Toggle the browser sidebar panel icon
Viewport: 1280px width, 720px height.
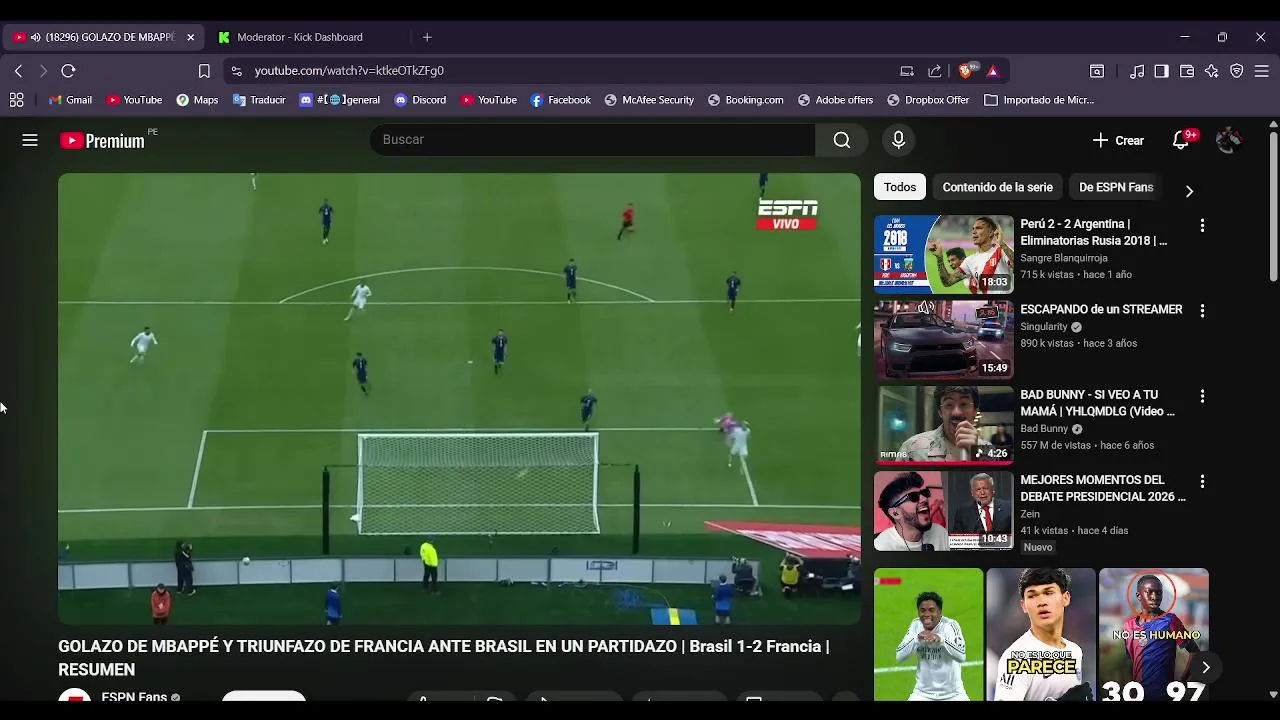tap(1161, 71)
